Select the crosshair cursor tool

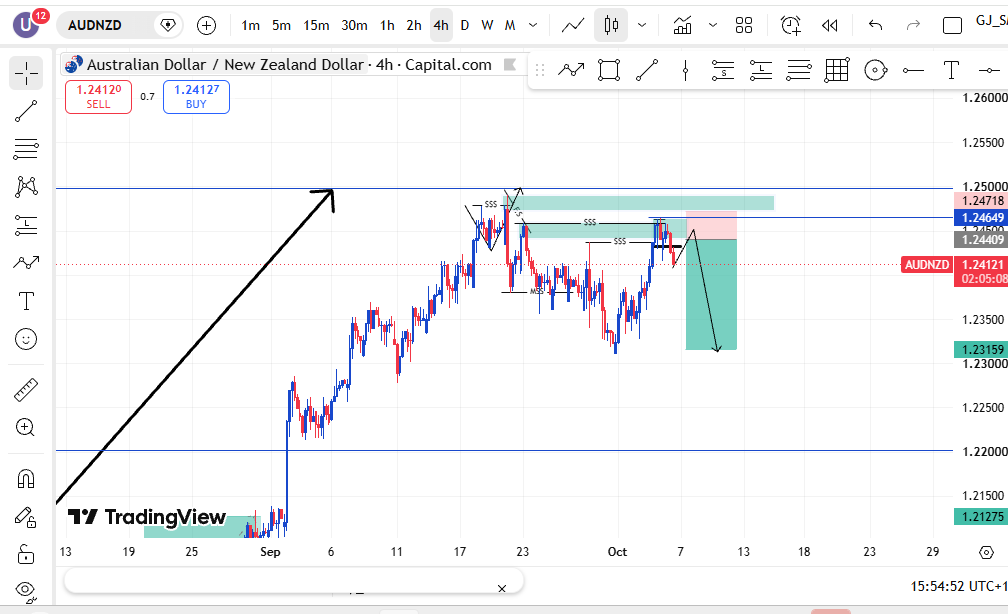(26, 73)
